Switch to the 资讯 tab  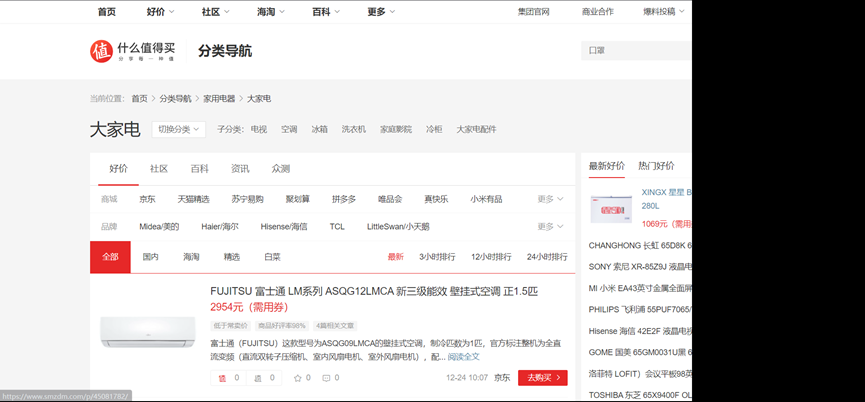(240, 169)
